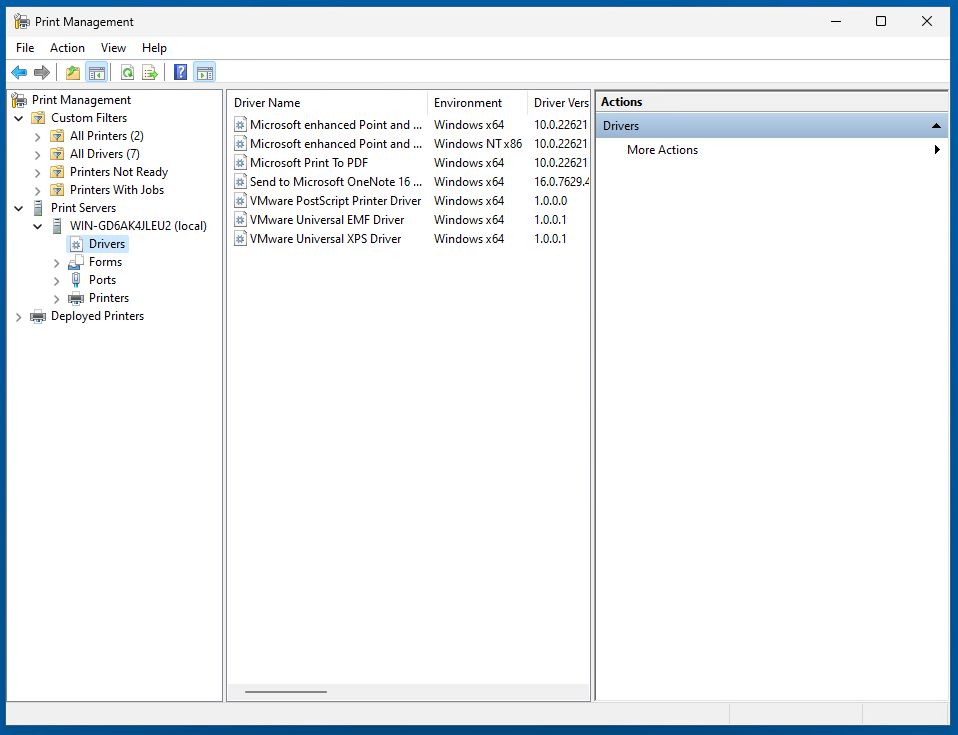This screenshot has height=735, width=958.
Task: Click More Actions in the Actions pane
Action: click(662, 150)
